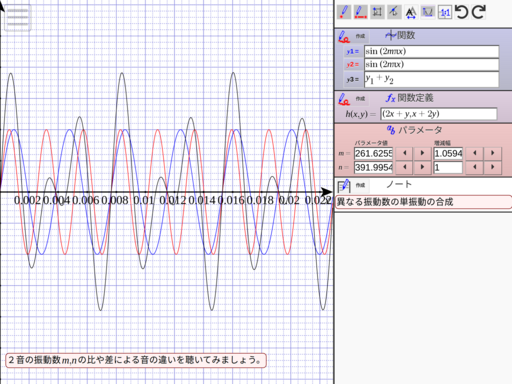
Task: Toggle the y3= graph label
Action: [x=353, y=79]
